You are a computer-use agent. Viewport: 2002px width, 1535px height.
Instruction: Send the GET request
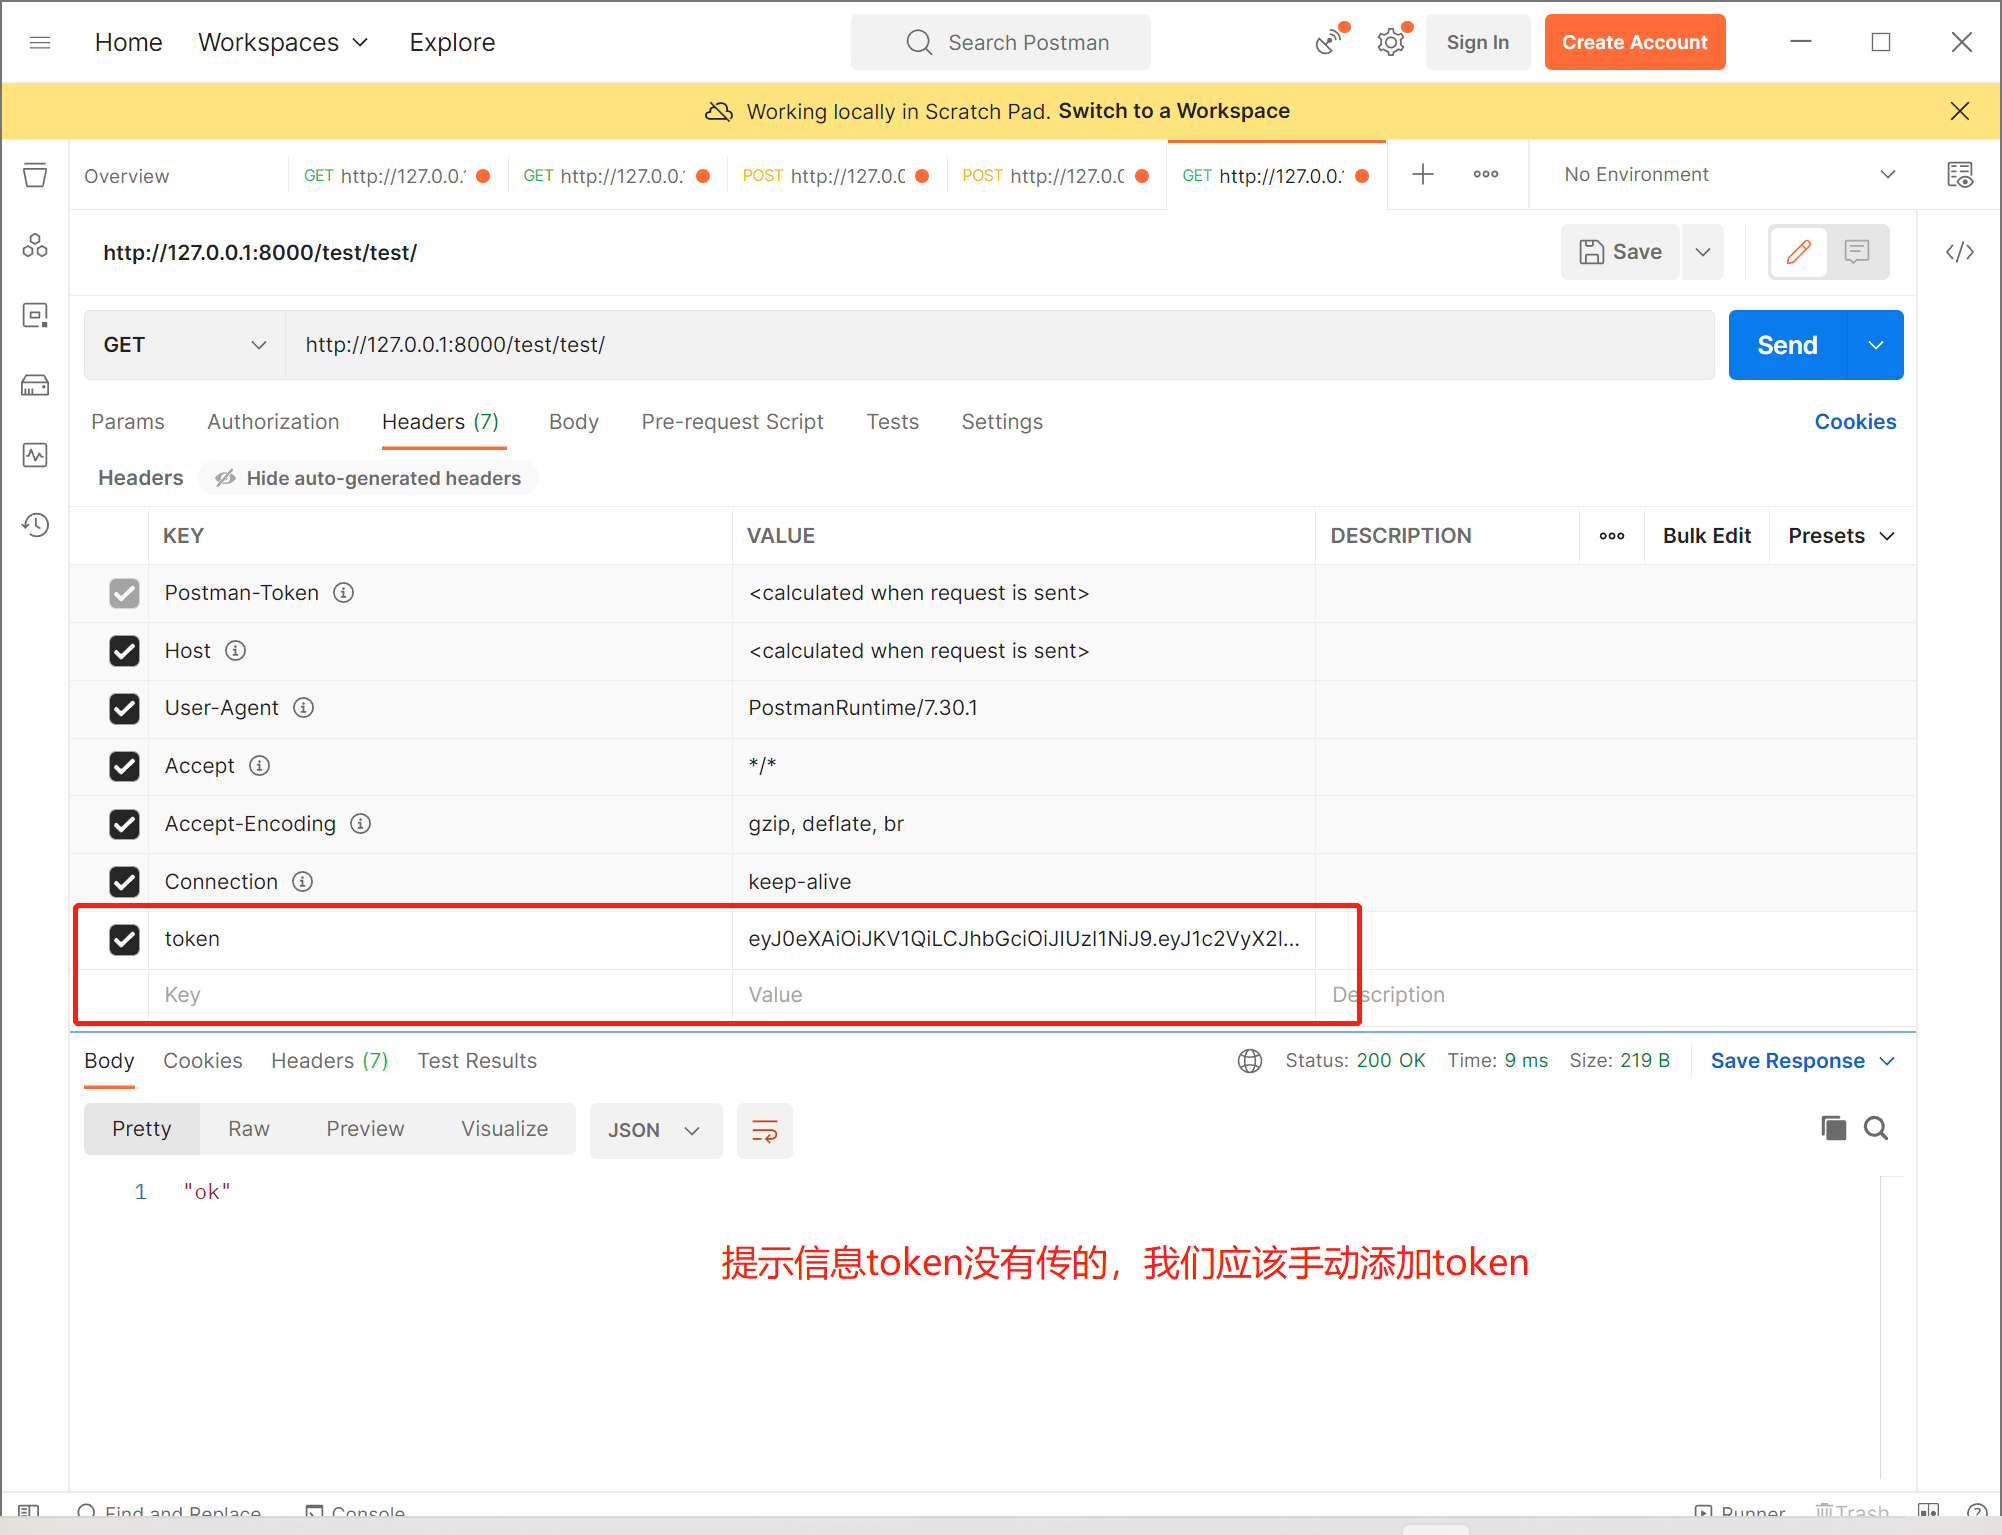[x=1788, y=345]
